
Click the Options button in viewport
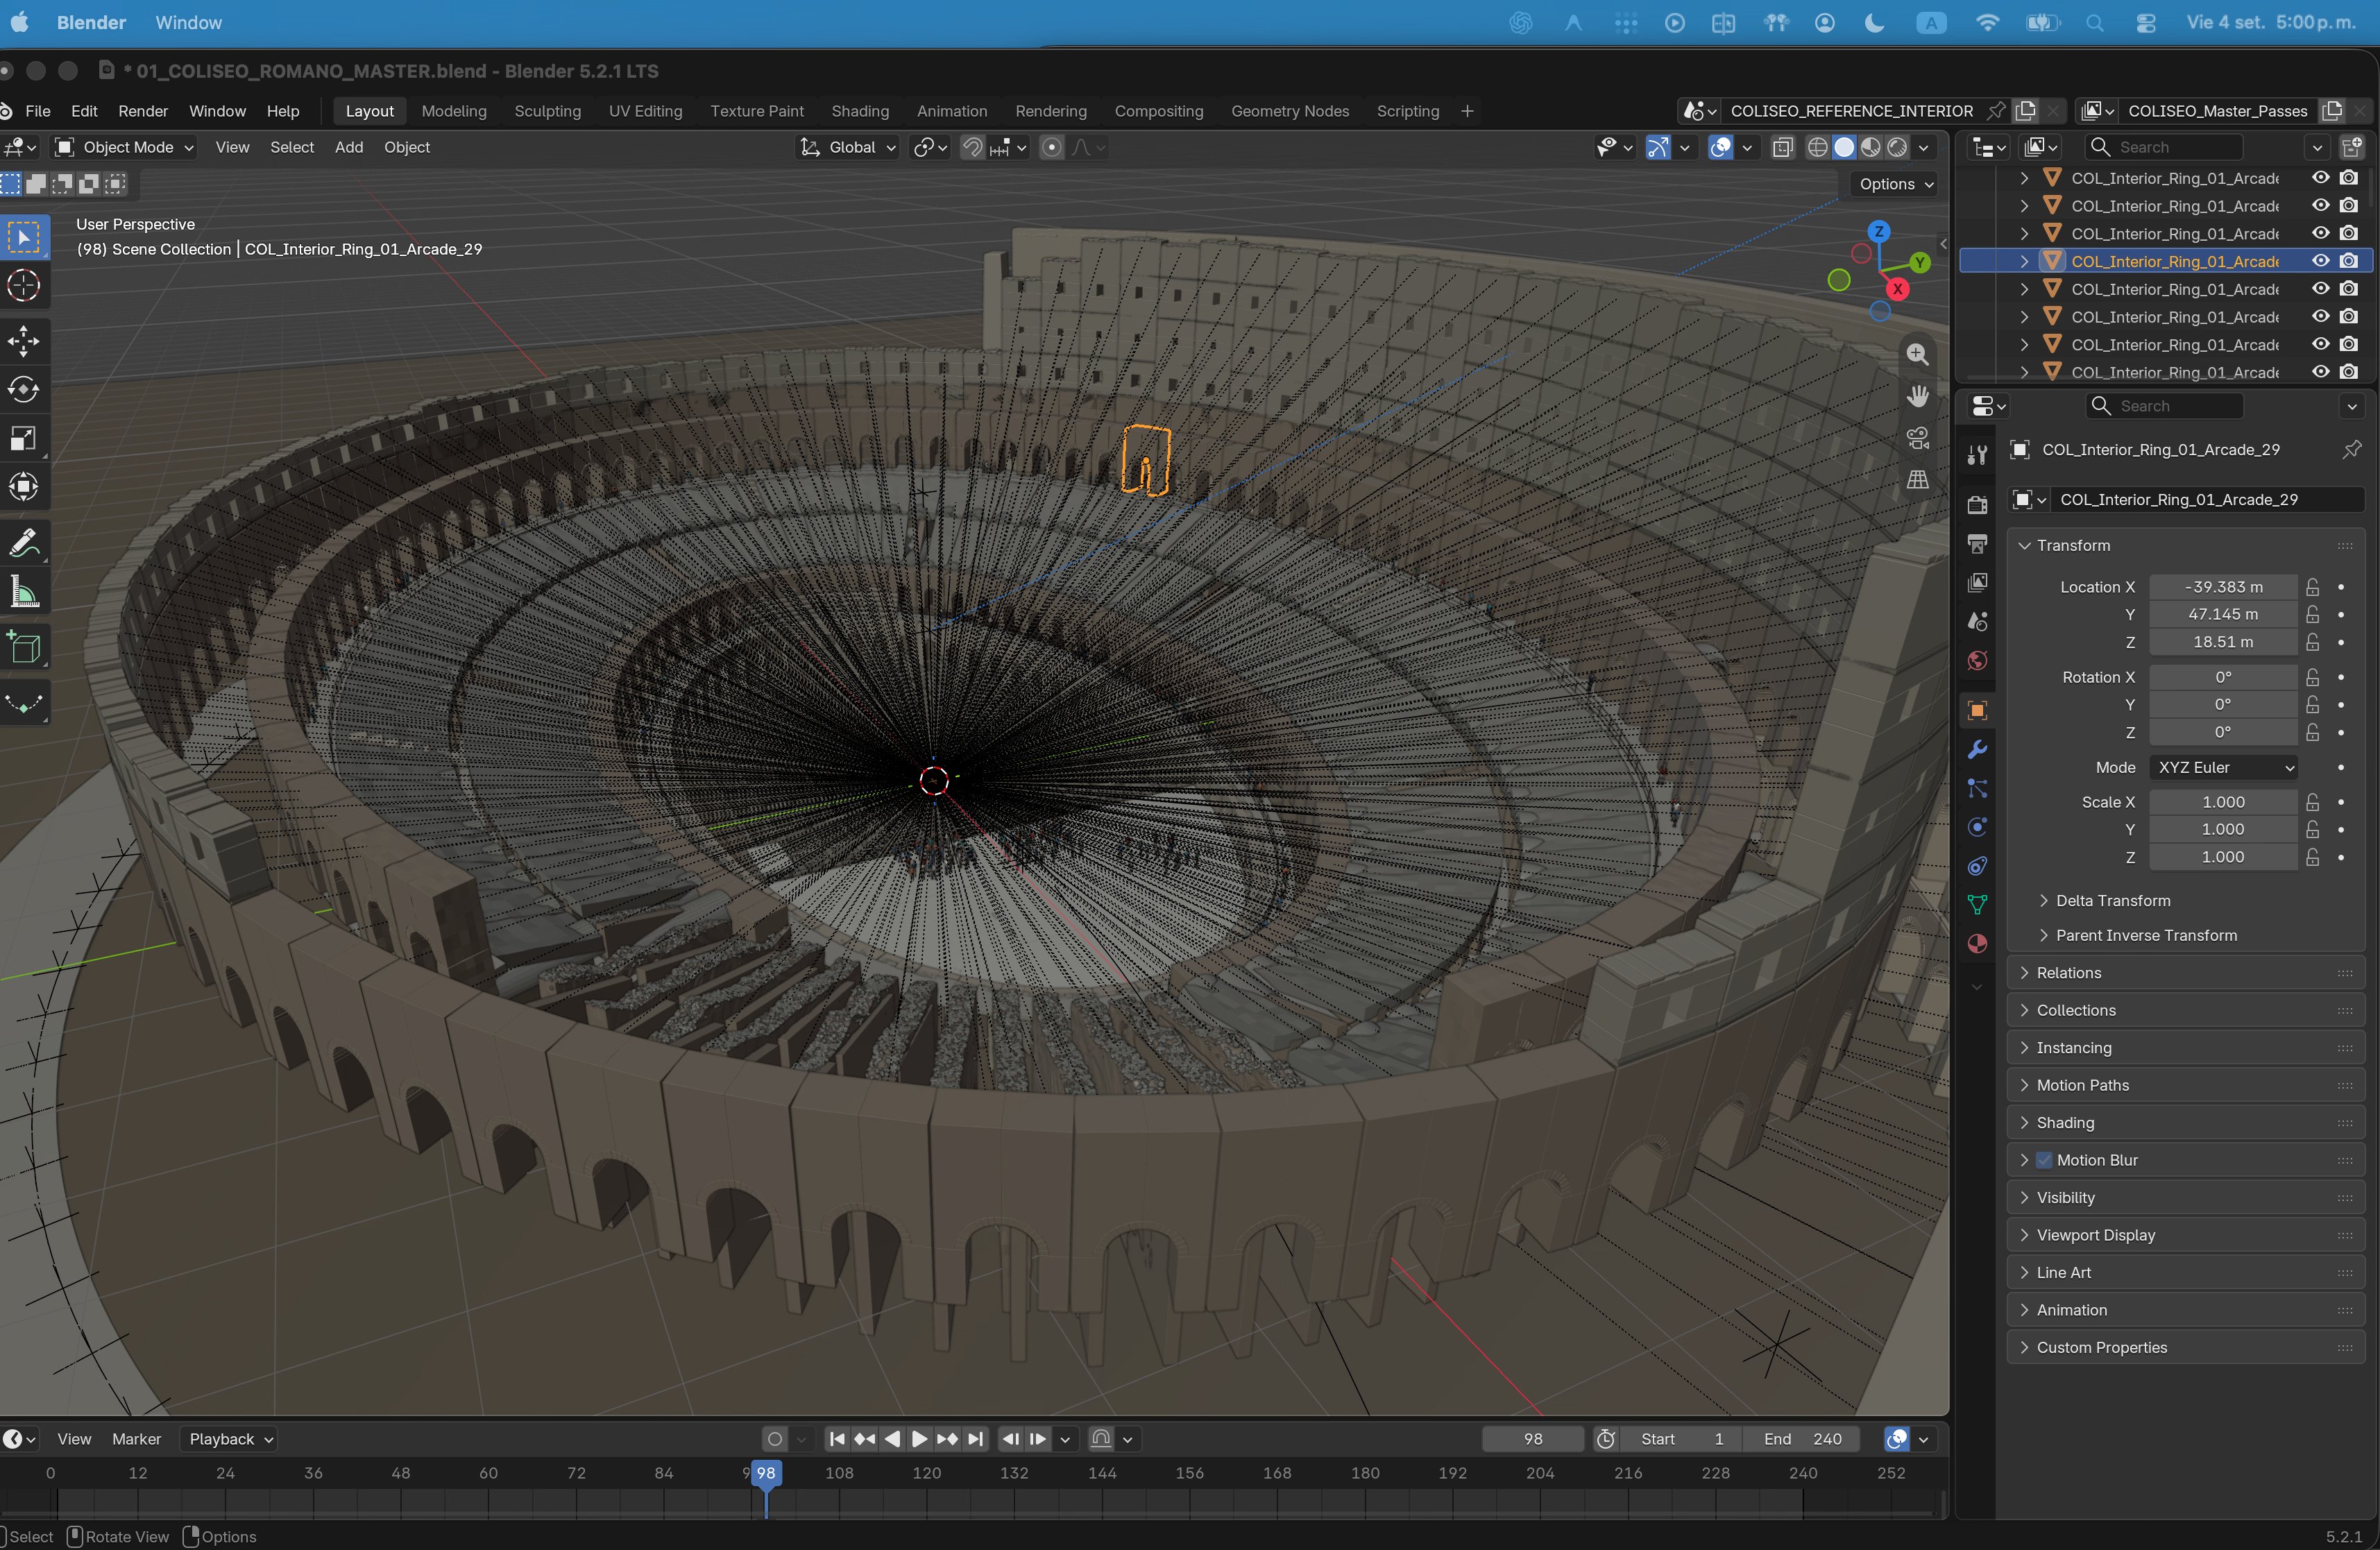pos(1895,184)
